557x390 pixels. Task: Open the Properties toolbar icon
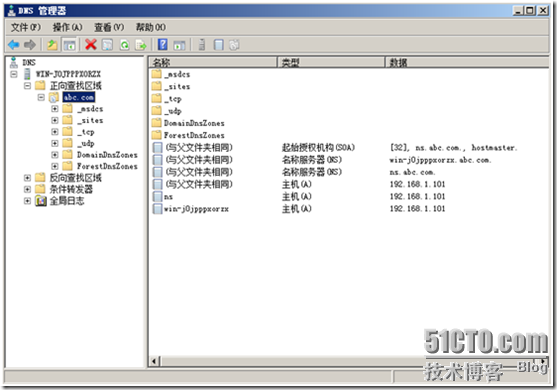click(107, 45)
